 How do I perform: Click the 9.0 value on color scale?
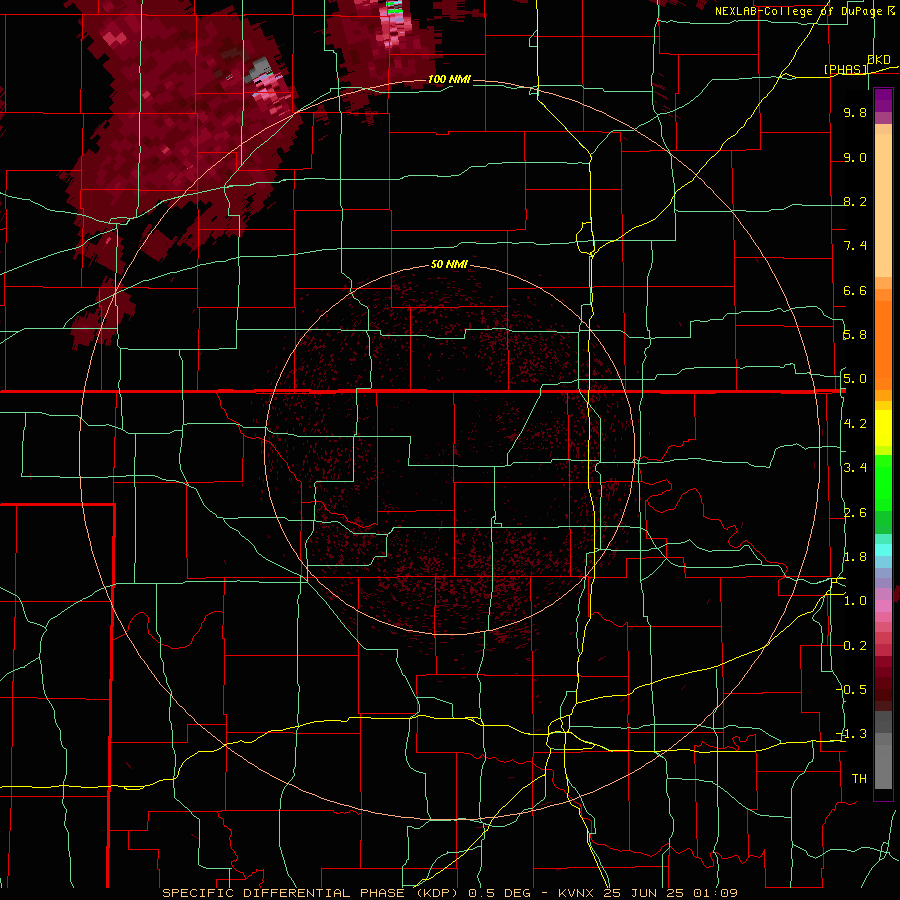tap(855, 157)
